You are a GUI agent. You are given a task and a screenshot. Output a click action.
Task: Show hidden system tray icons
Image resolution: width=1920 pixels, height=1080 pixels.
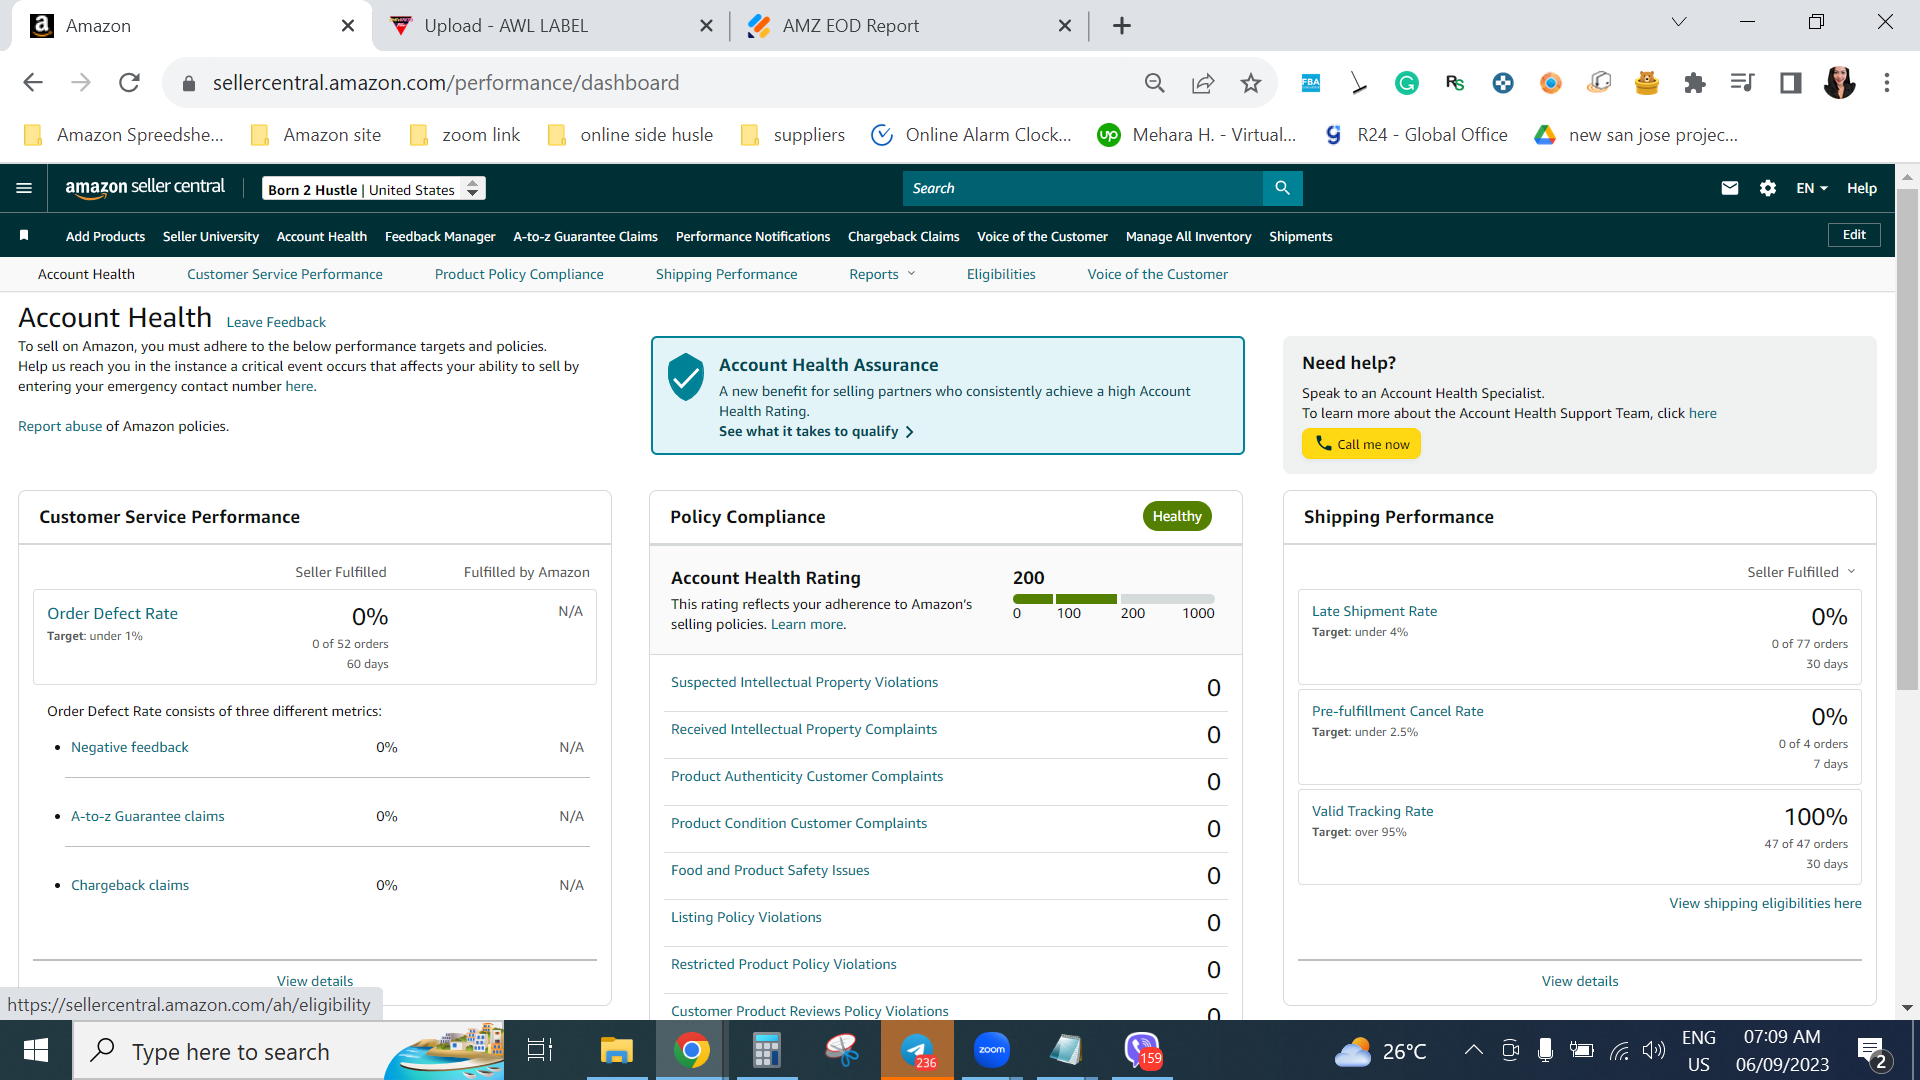pos(1473,1050)
